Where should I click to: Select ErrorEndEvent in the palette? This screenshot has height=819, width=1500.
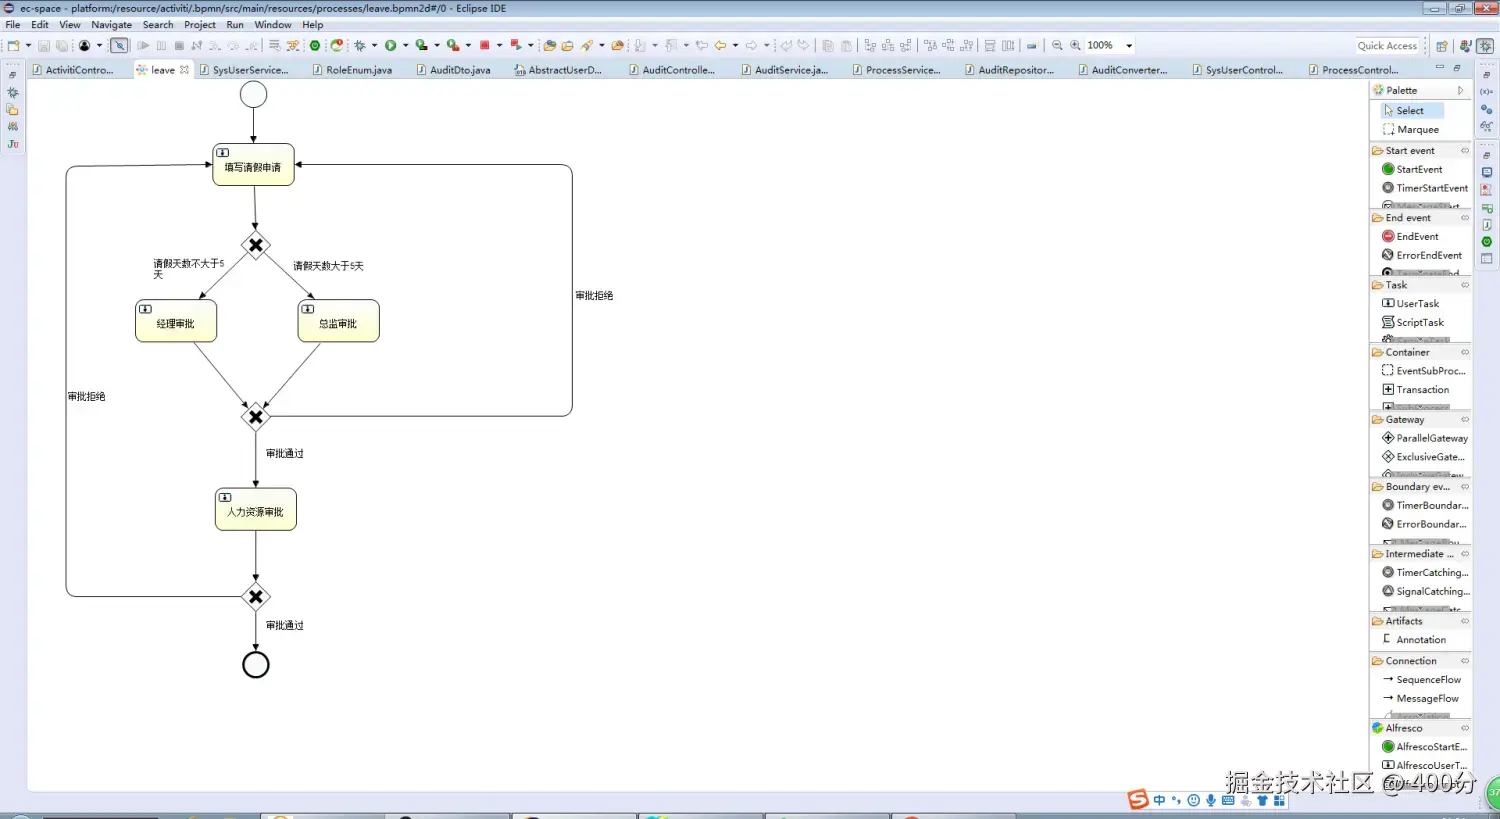1421,255
